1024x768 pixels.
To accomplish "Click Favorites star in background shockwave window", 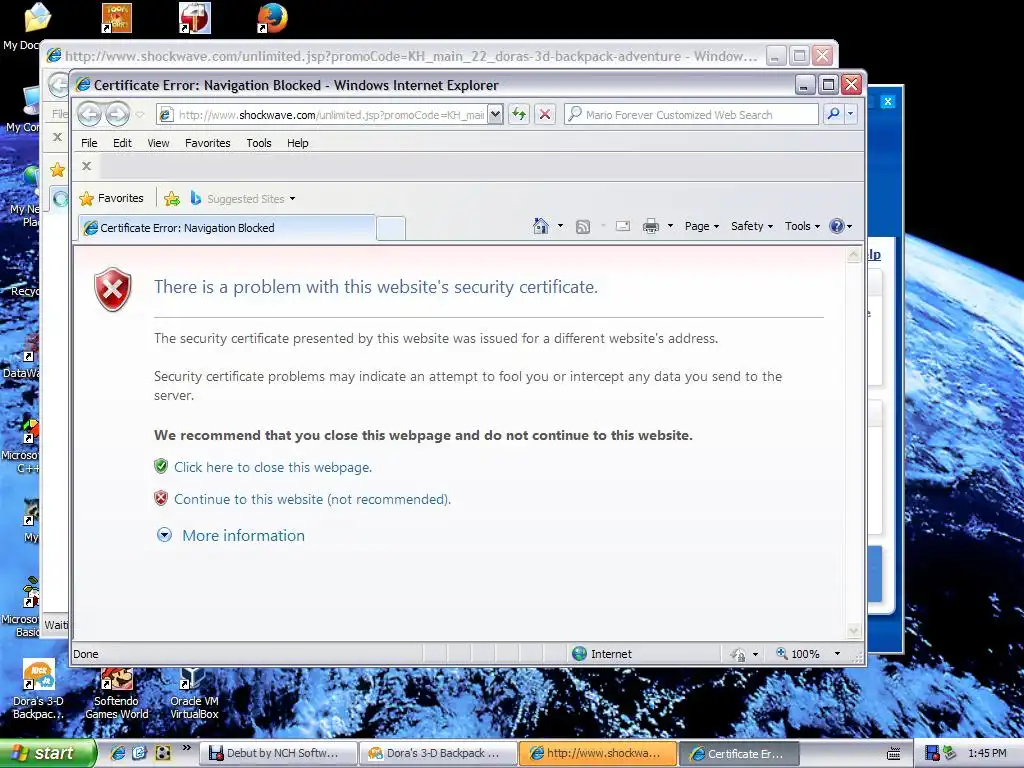I will (x=57, y=170).
